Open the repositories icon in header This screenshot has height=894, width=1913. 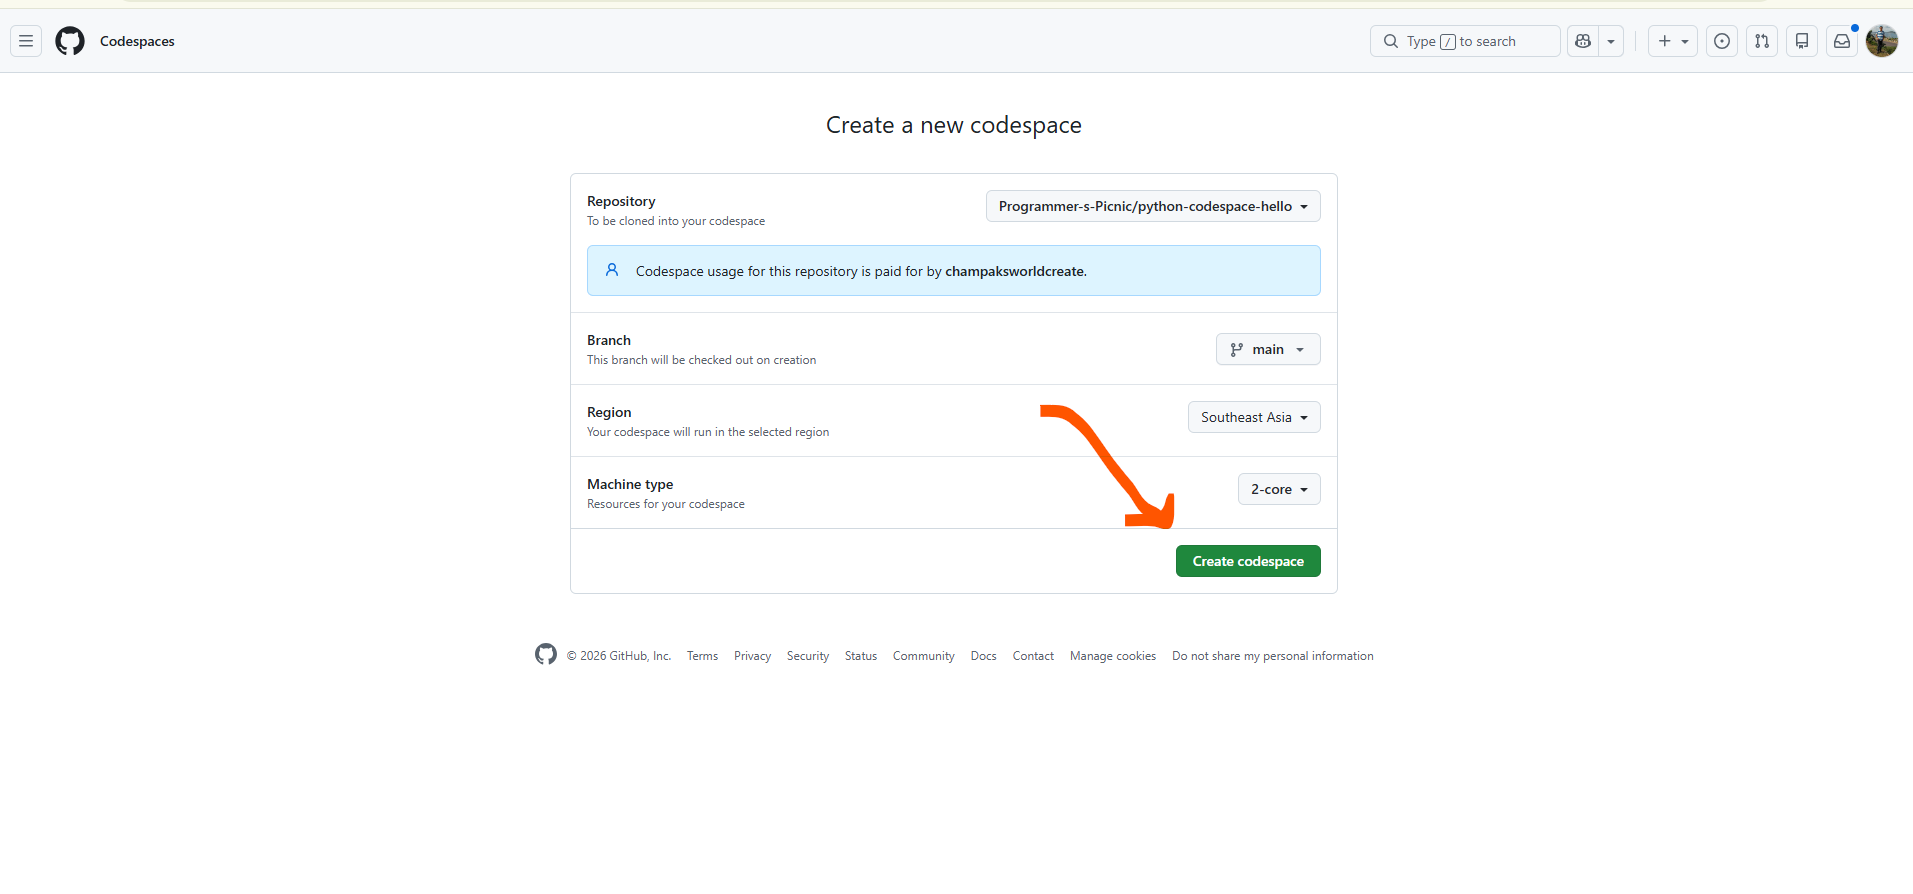pos(1802,41)
